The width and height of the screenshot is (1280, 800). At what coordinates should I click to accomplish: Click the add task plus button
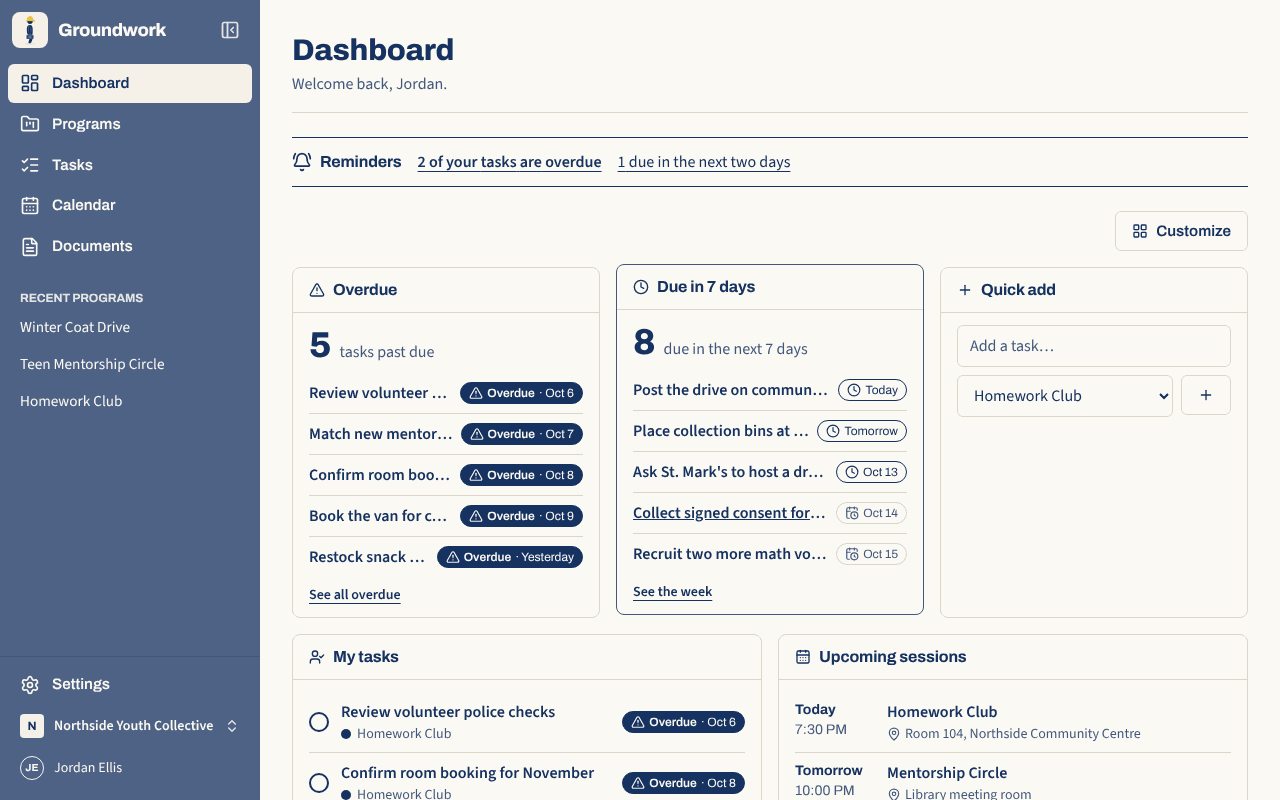(1206, 396)
